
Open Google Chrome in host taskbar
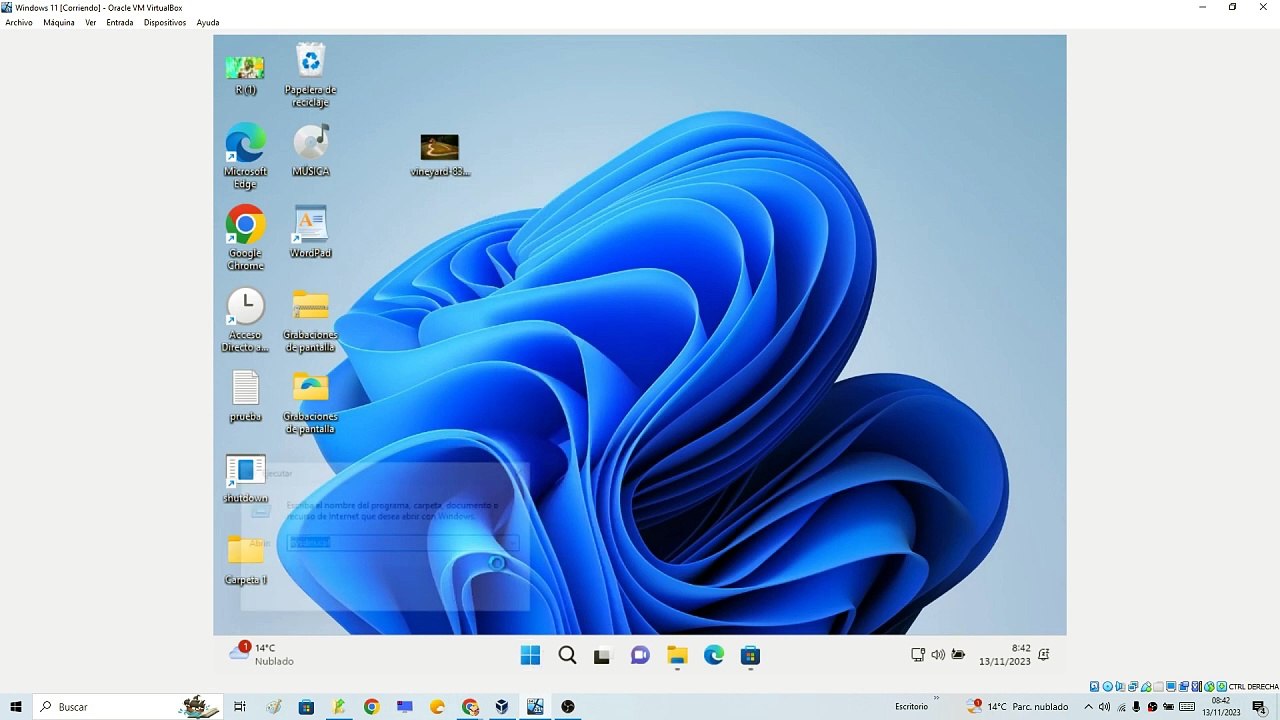[x=372, y=707]
